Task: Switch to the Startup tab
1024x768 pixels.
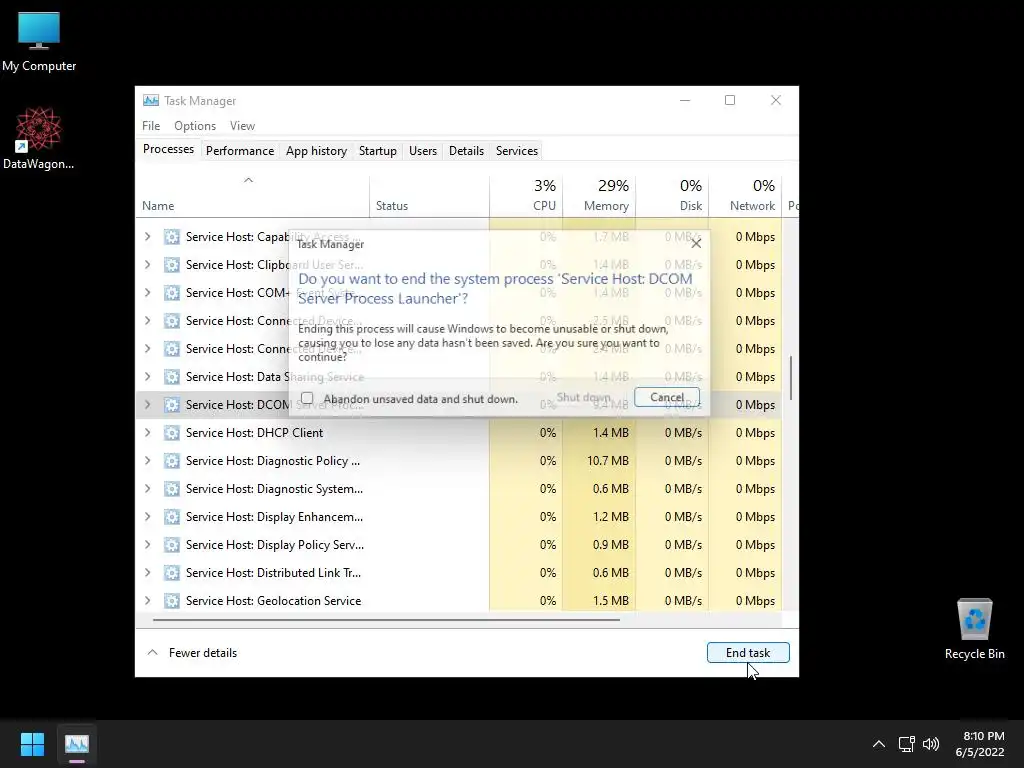Action: (377, 151)
